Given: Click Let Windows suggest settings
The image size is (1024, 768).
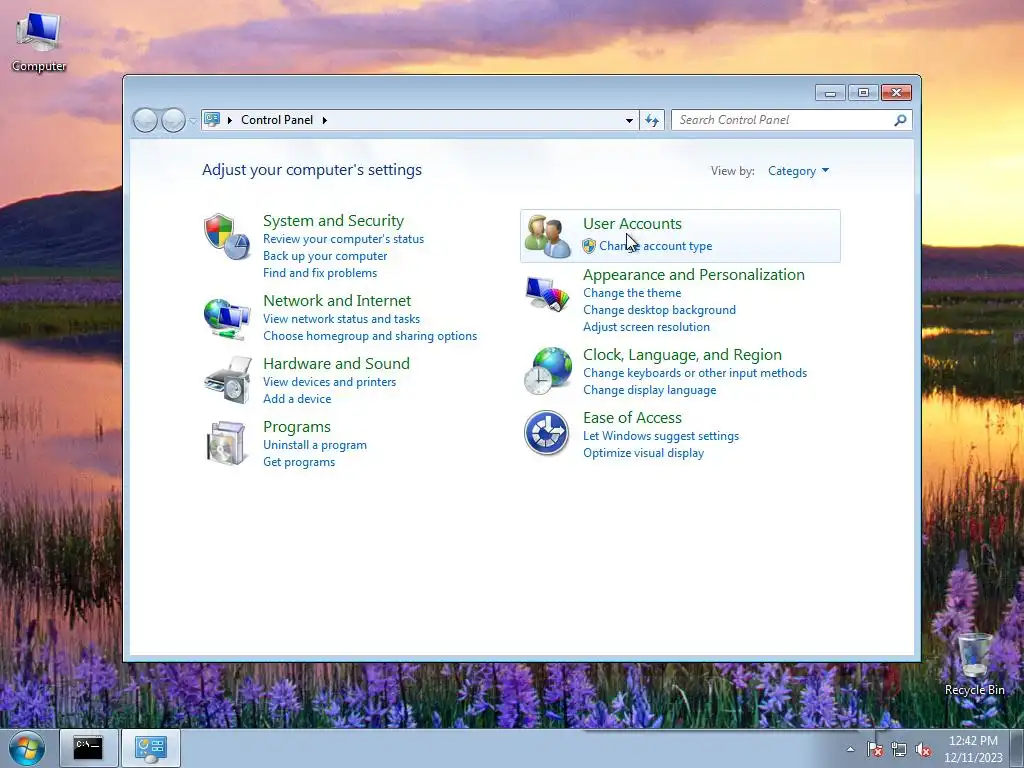Looking at the screenshot, I should click(661, 436).
